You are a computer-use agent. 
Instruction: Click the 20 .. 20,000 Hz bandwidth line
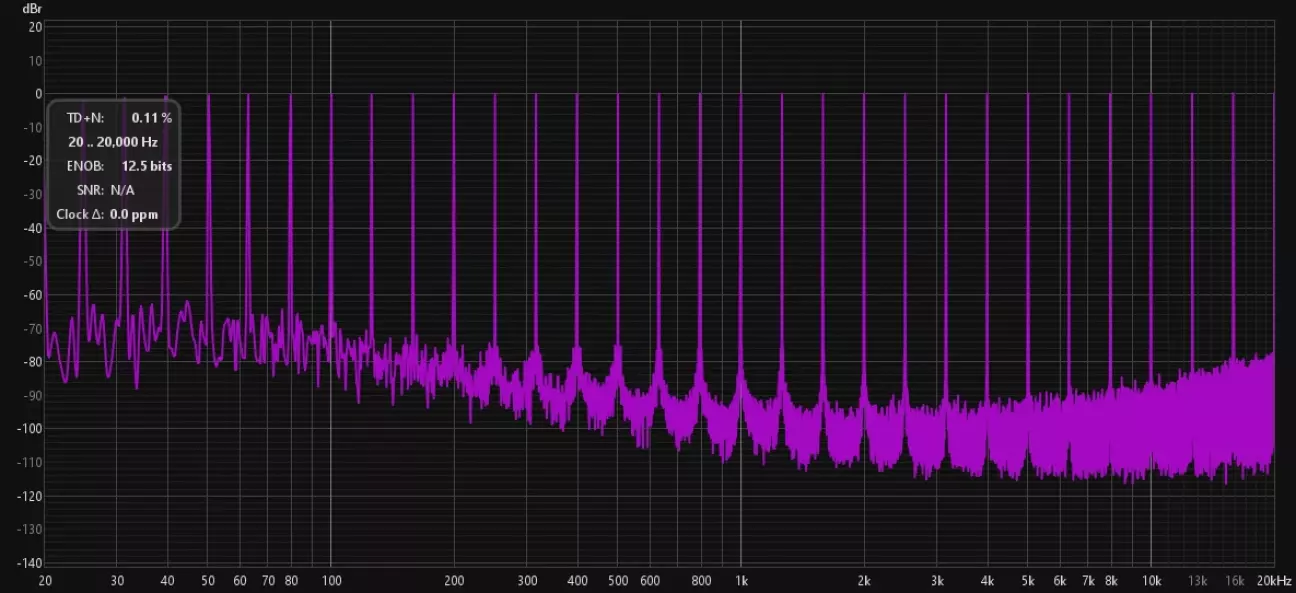point(113,142)
